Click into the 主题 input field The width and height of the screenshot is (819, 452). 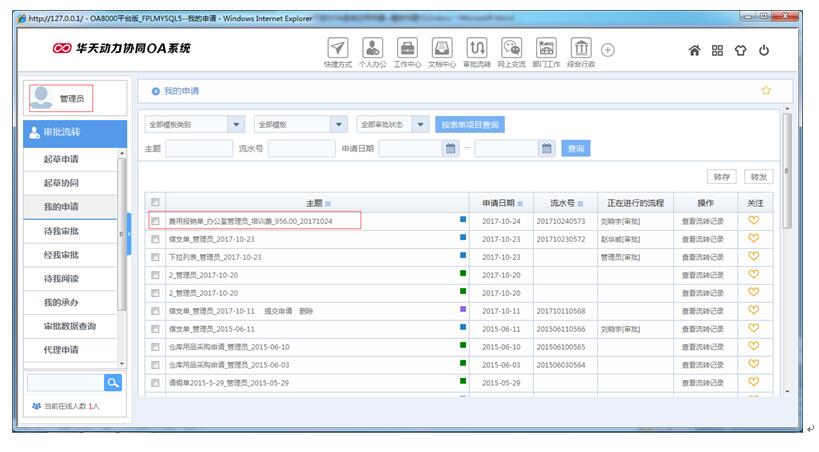coord(199,148)
